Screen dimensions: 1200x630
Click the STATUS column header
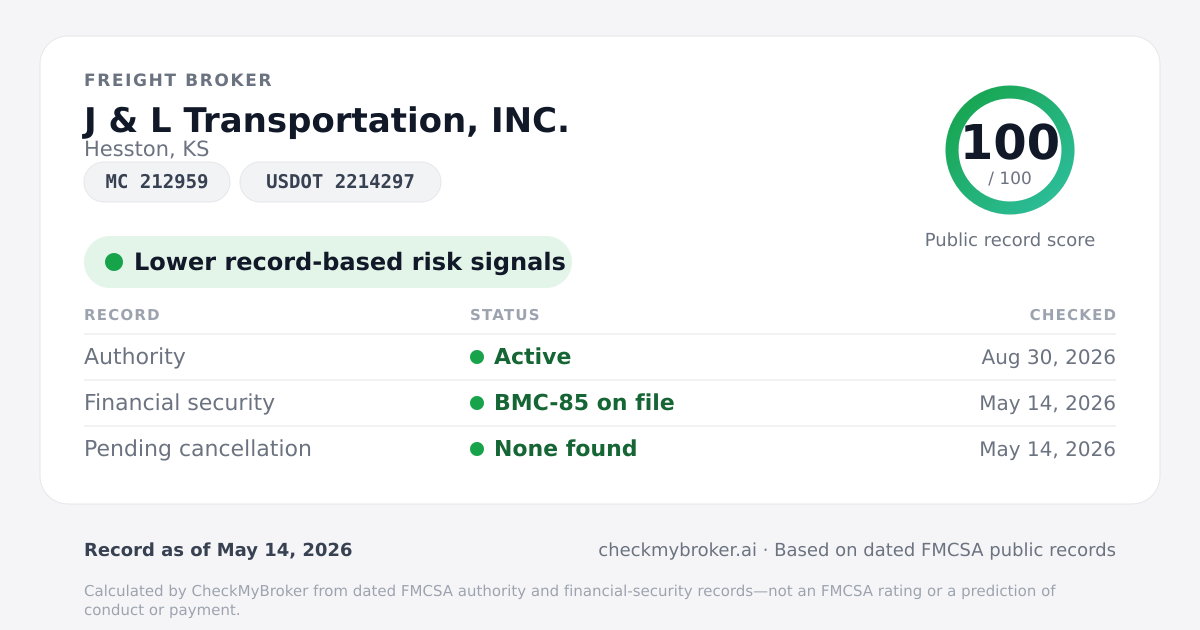coord(505,315)
